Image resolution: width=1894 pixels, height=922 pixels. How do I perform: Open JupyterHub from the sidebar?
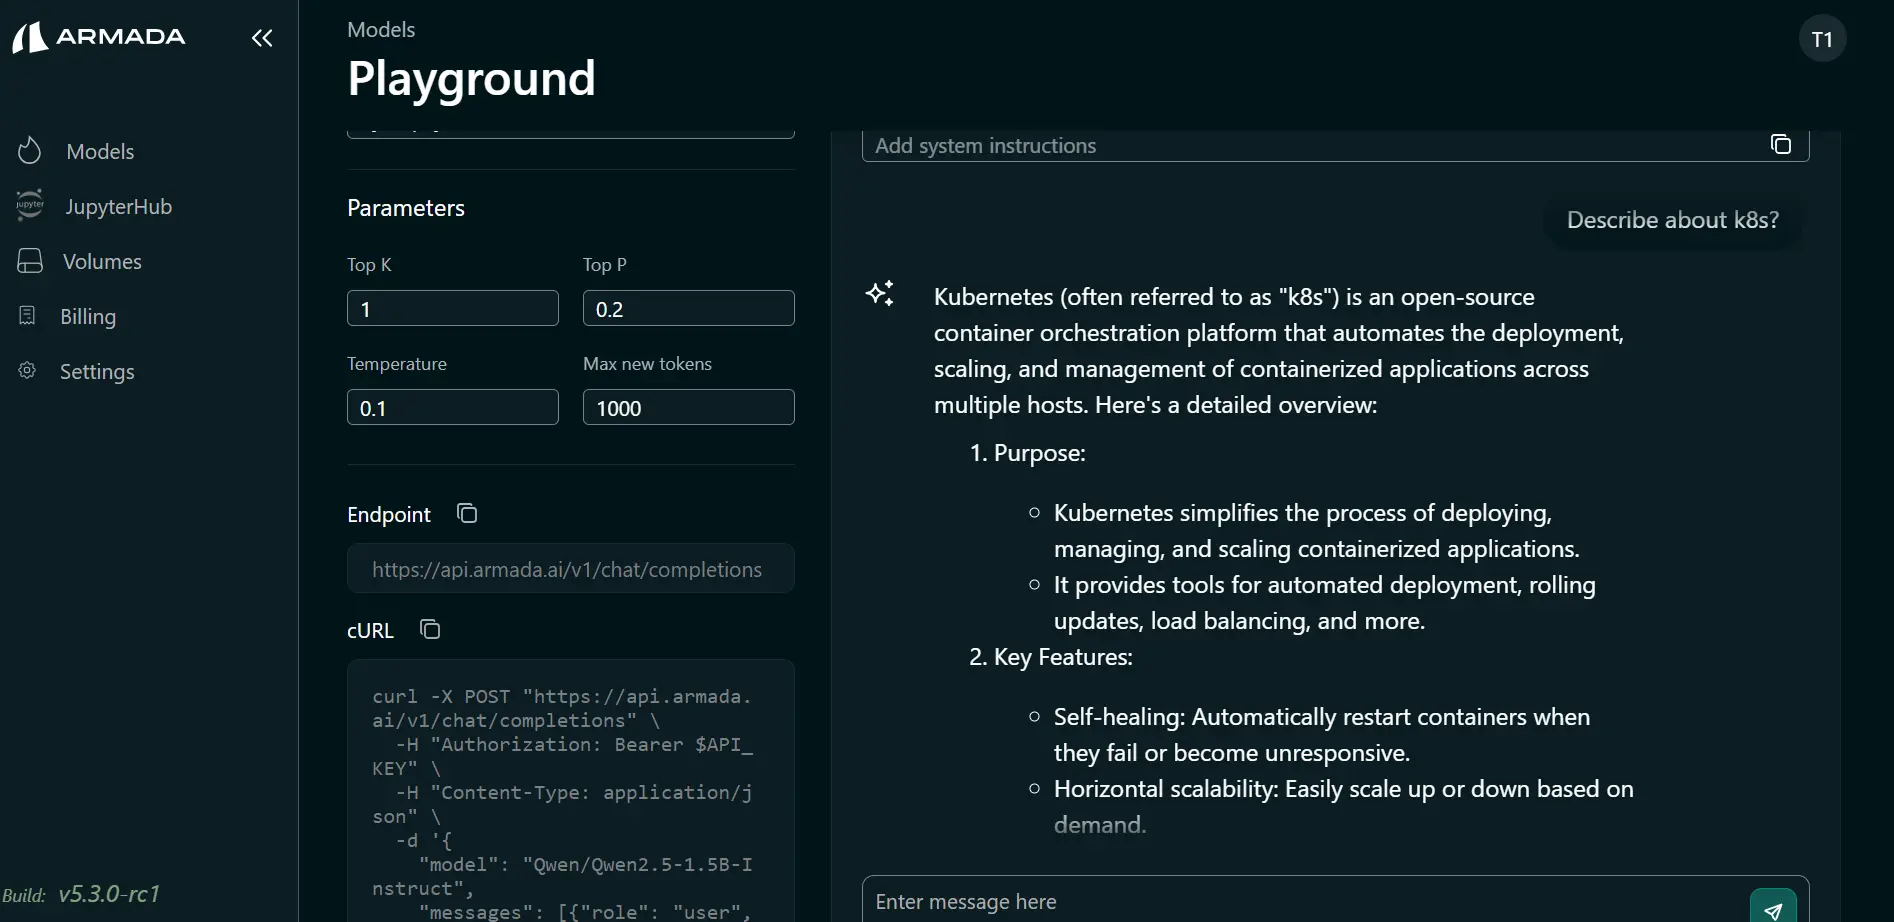[x=118, y=206]
